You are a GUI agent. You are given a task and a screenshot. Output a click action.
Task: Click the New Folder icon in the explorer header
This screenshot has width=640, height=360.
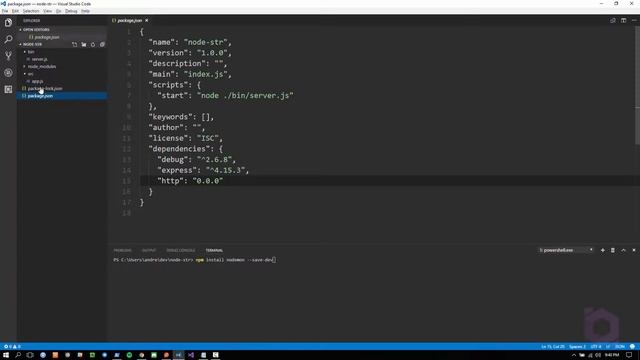[x=84, y=44]
